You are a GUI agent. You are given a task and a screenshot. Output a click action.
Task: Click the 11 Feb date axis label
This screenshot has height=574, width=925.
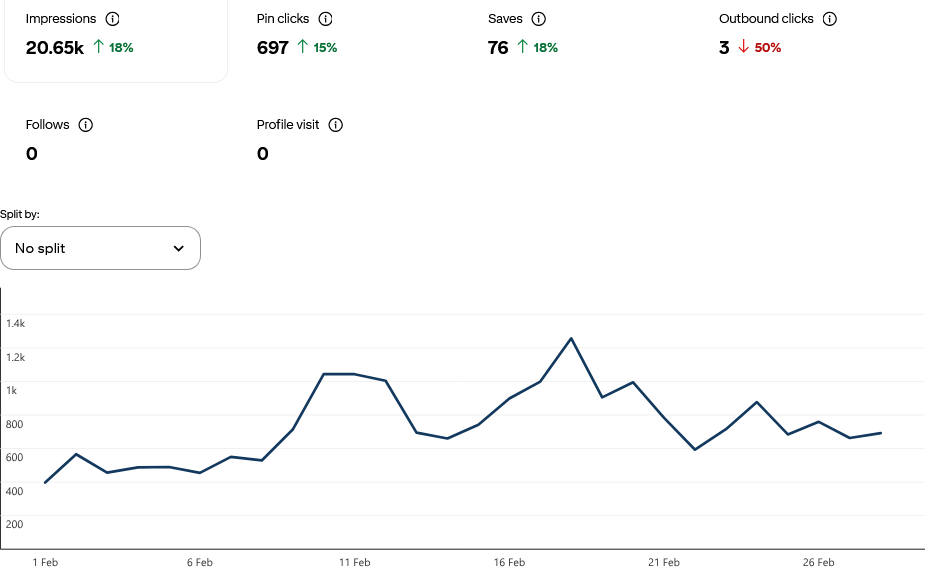click(354, 562)
